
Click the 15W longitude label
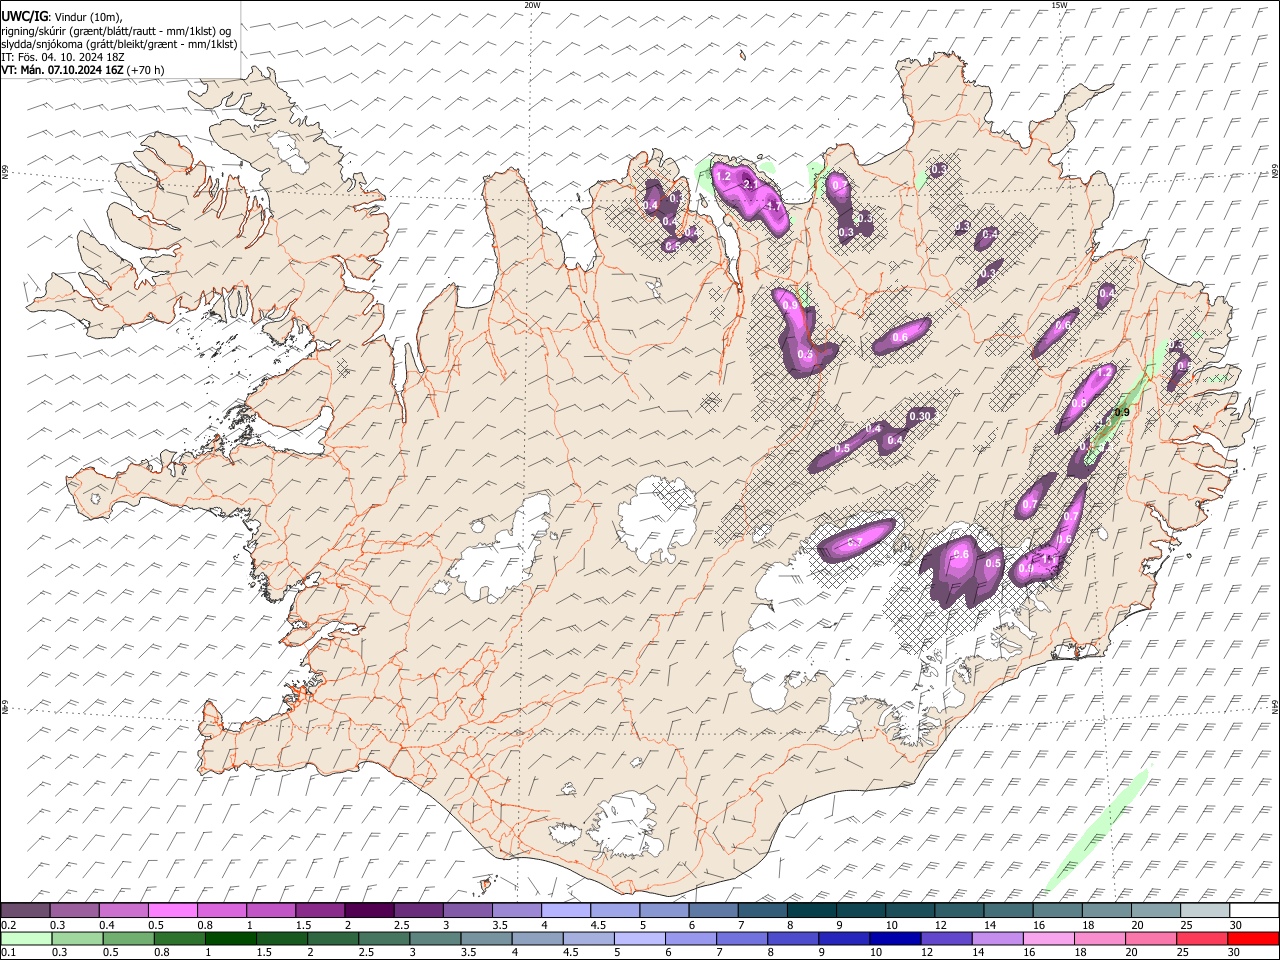[x=1059, y=5]
